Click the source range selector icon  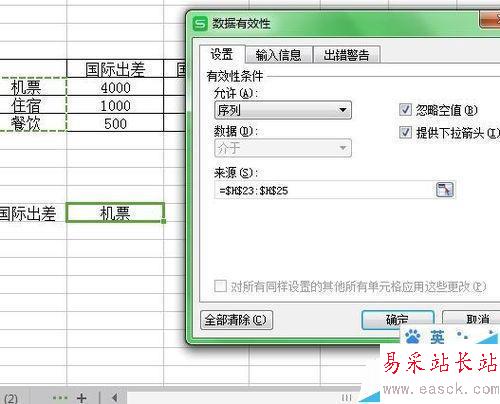point(445,190)
